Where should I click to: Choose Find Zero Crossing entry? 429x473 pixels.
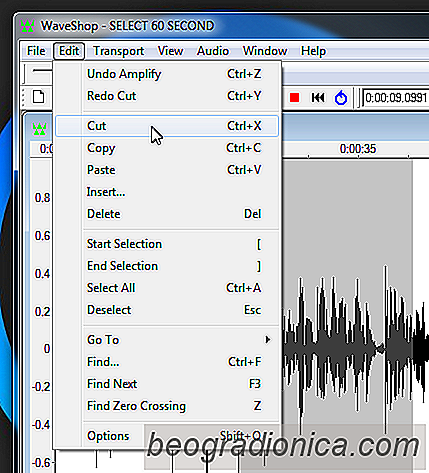click(167, 406)
